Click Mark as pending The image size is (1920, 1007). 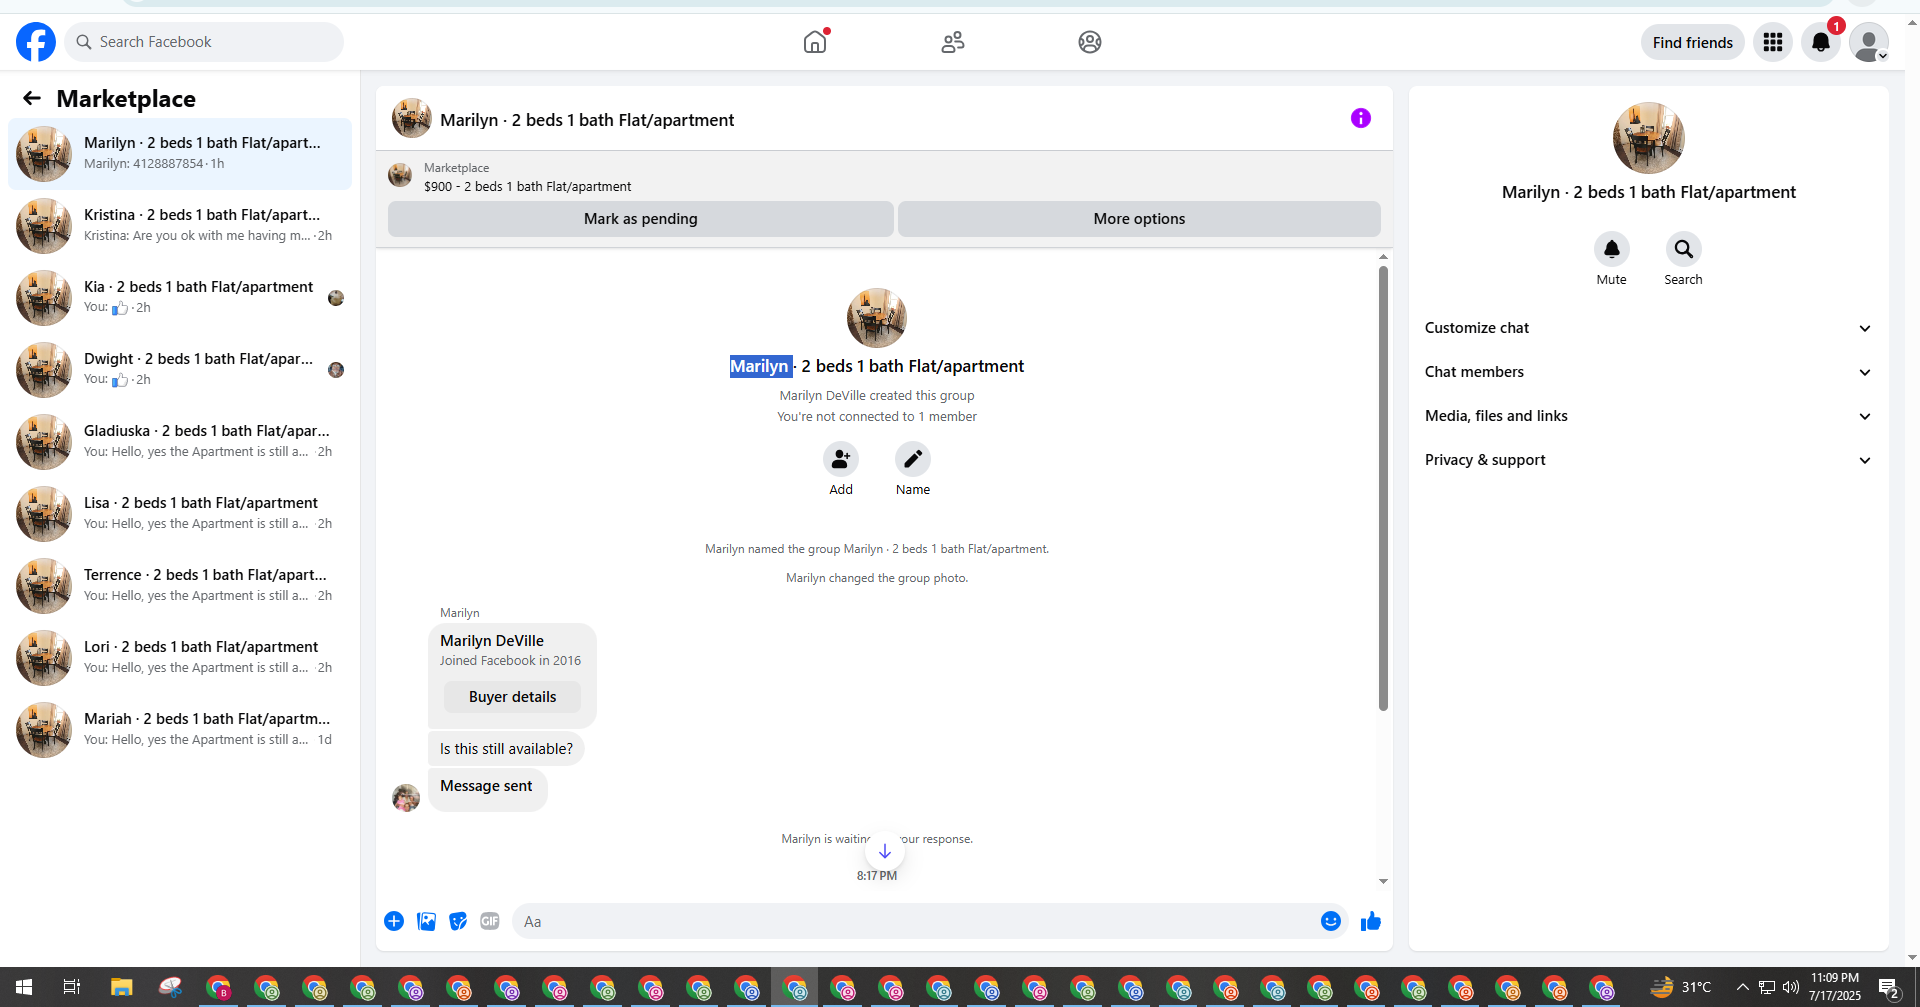(x=641, y=219)
